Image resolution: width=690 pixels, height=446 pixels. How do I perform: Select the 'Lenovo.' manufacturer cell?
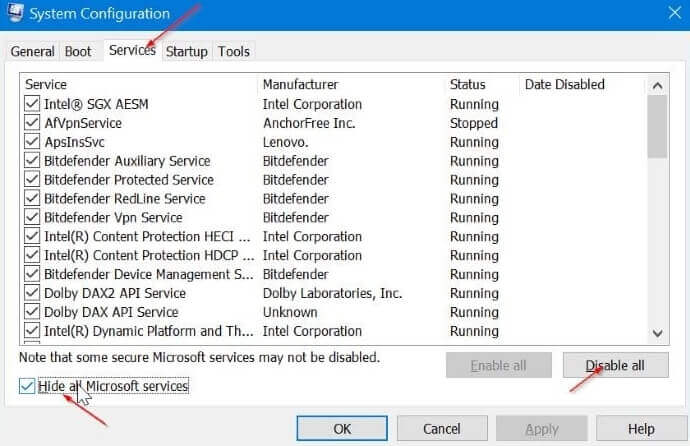pyautogui.click(x=286, y=142)
